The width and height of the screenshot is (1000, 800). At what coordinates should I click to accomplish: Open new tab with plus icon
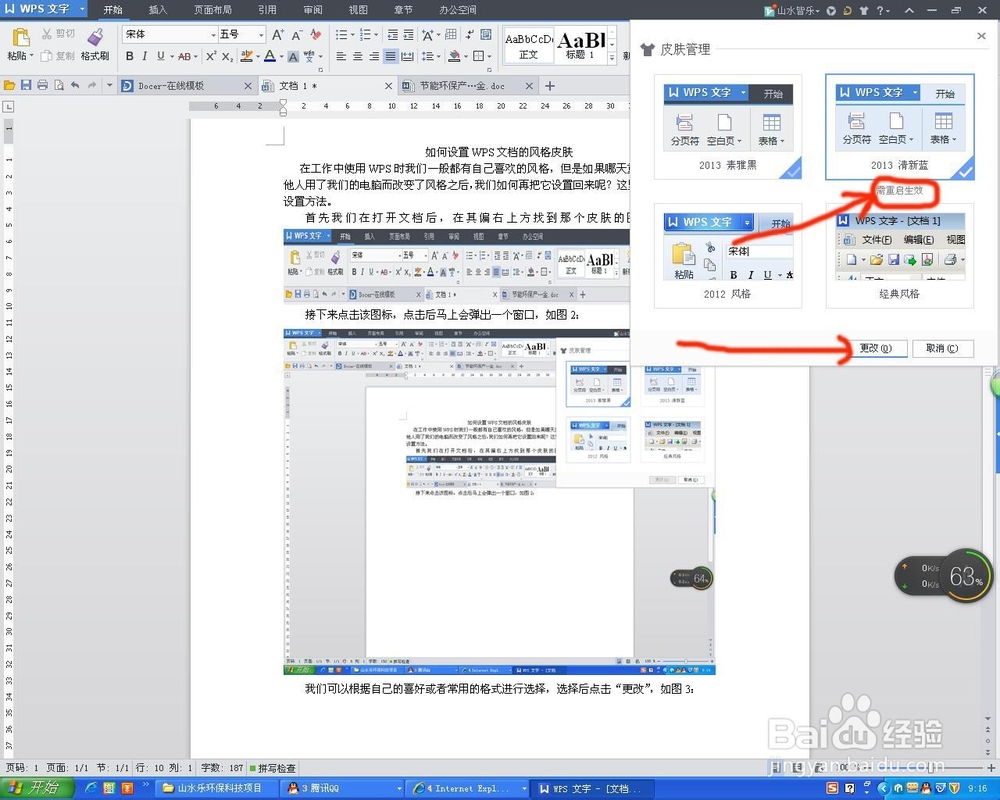550,85
